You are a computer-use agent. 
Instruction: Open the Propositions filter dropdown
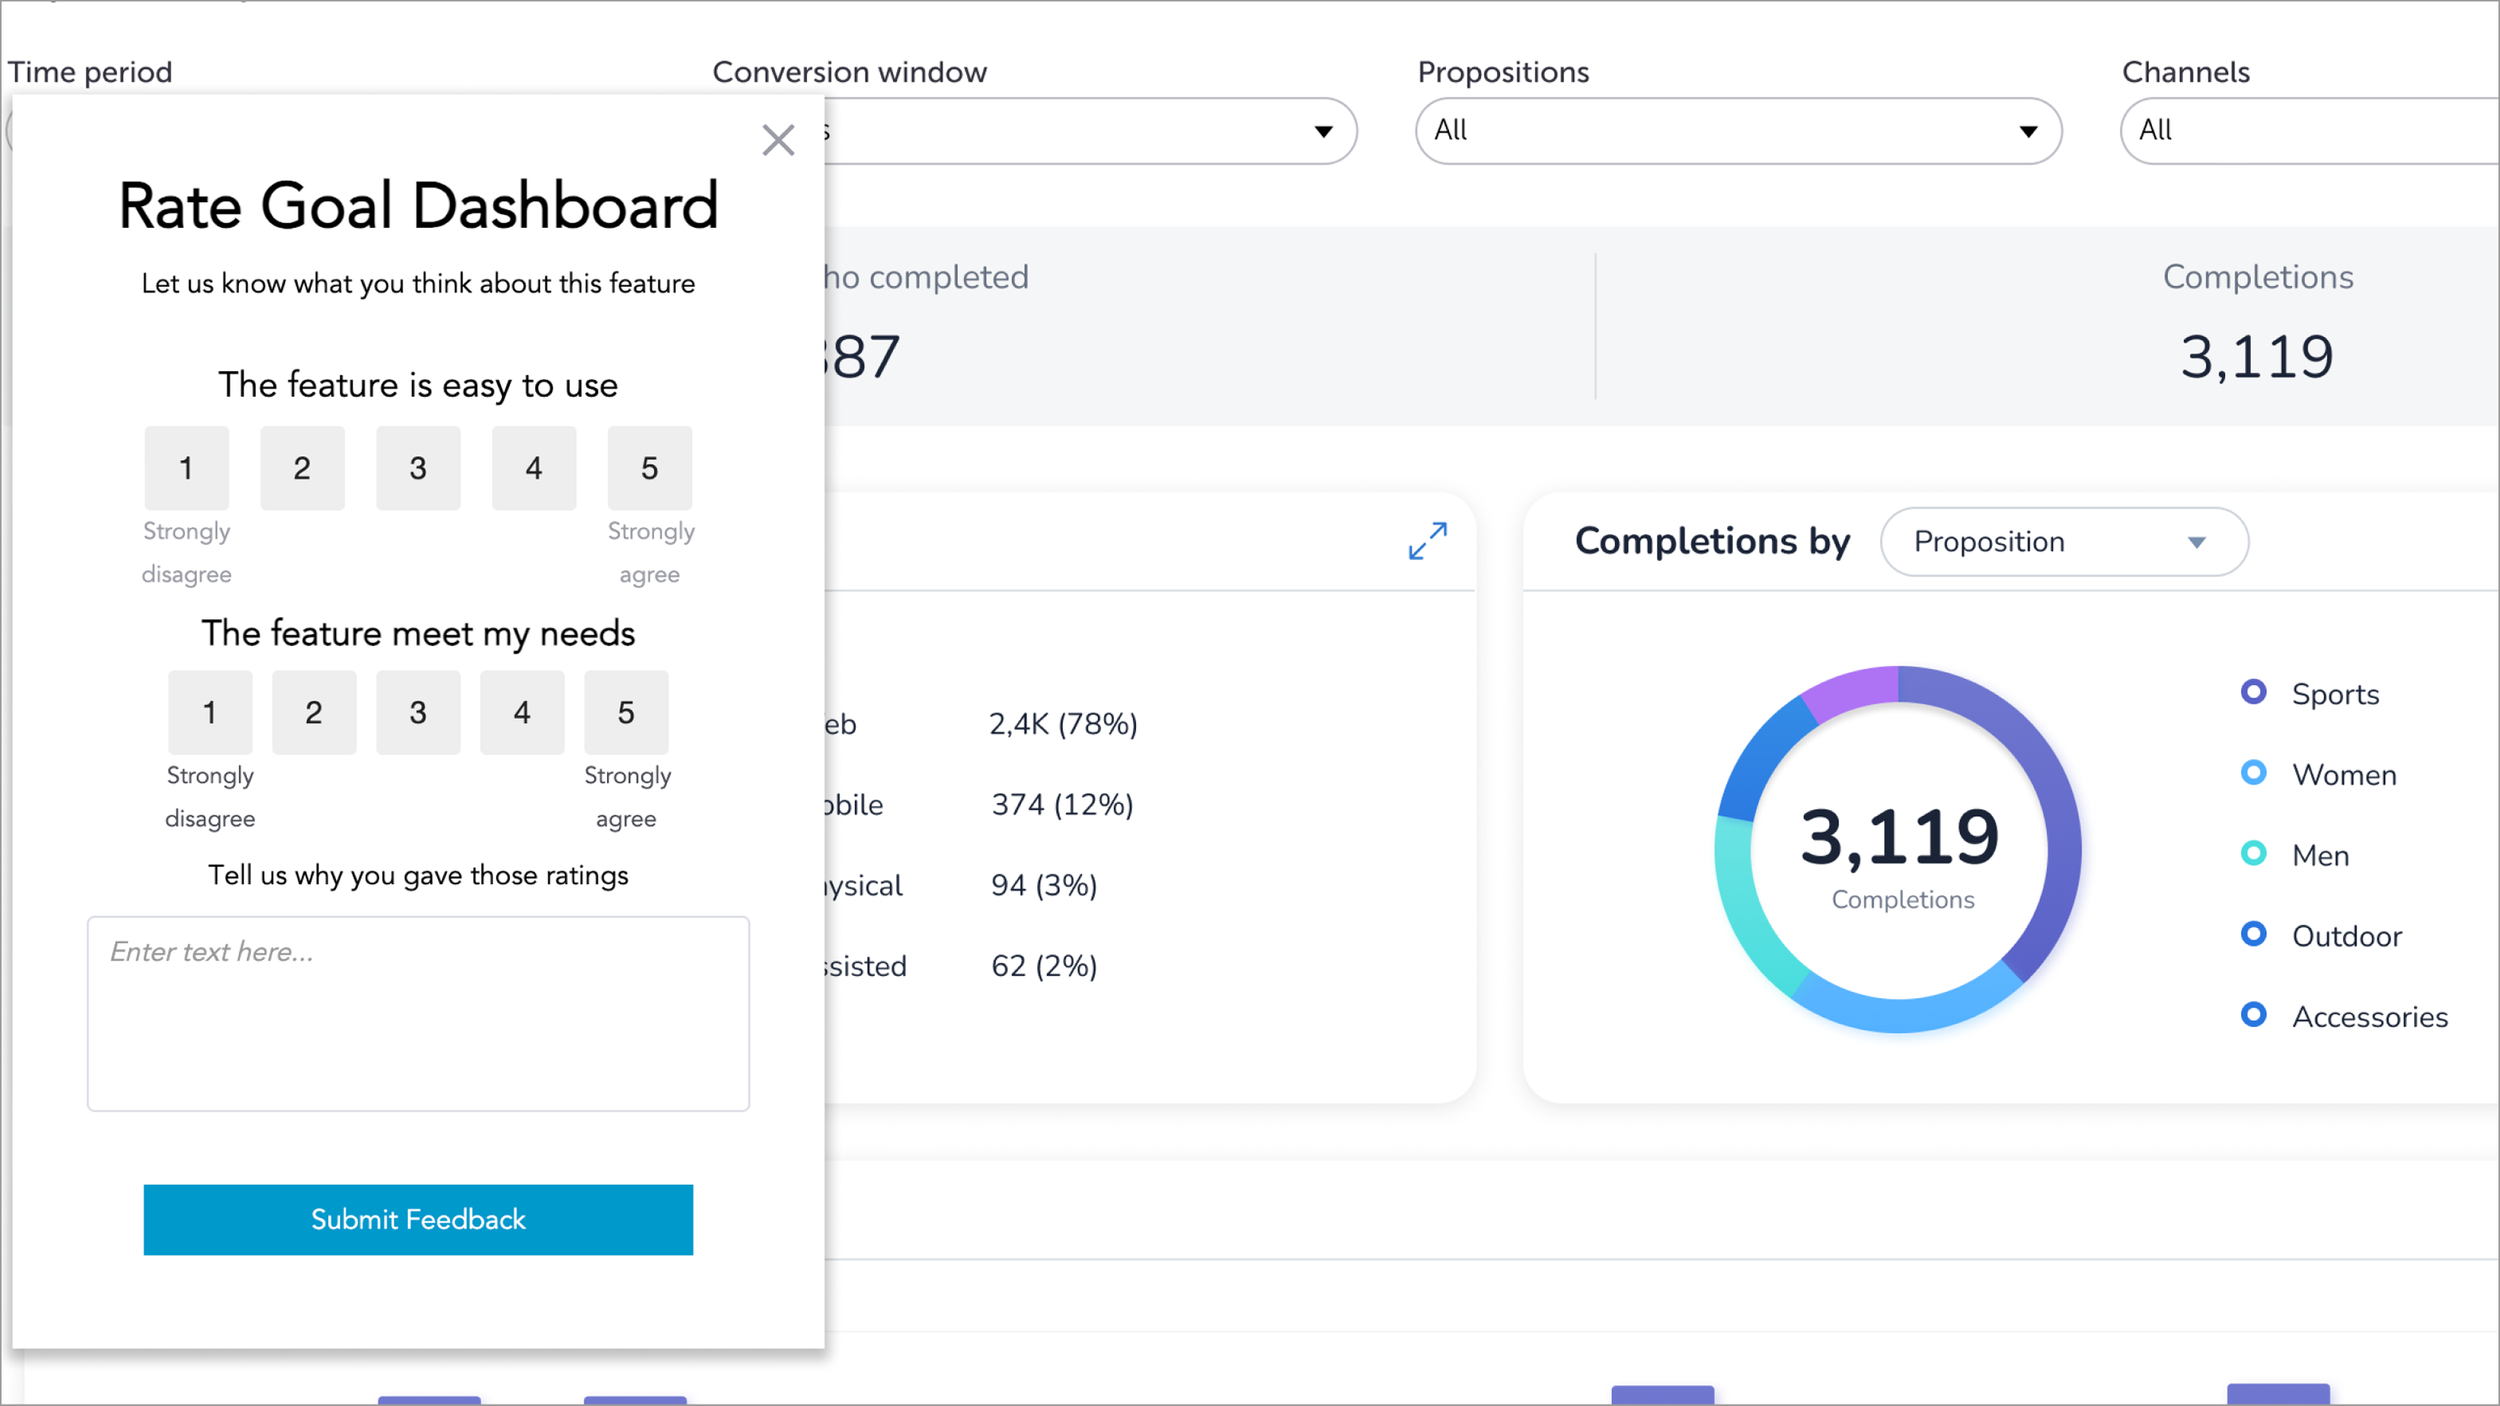(x=1738, y=131)
